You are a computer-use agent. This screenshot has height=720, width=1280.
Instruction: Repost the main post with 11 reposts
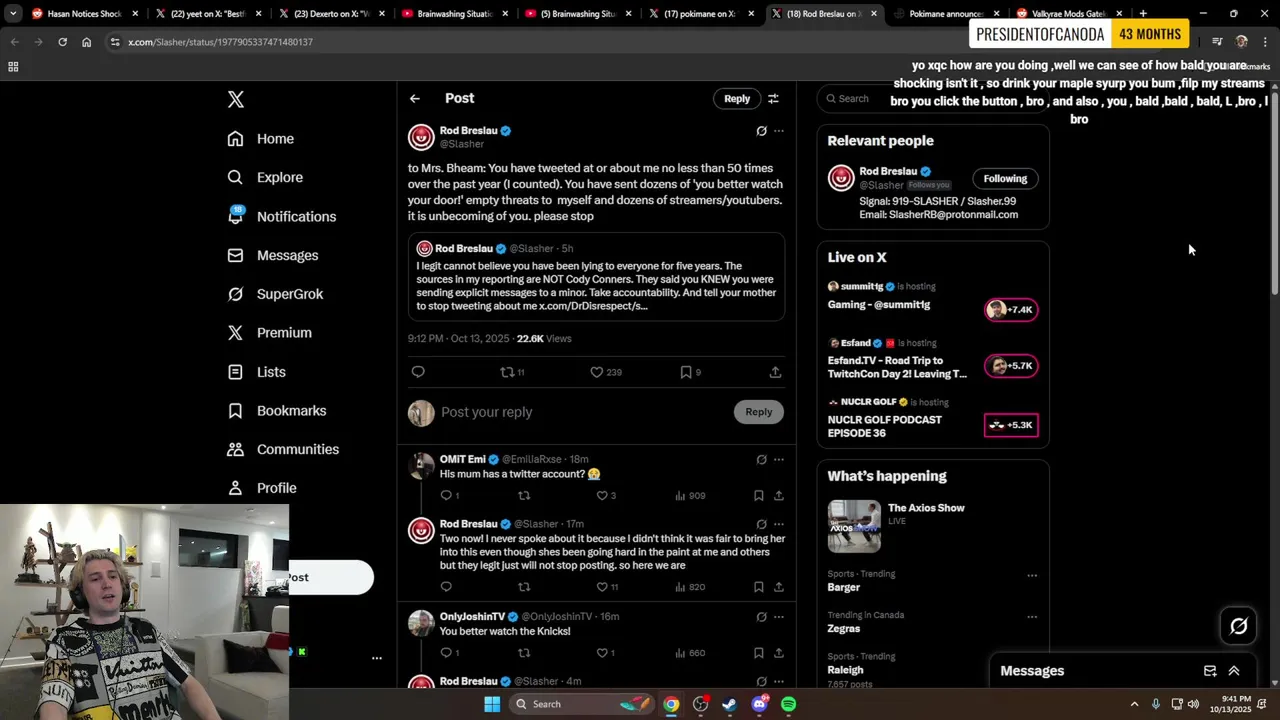(512, 372)
